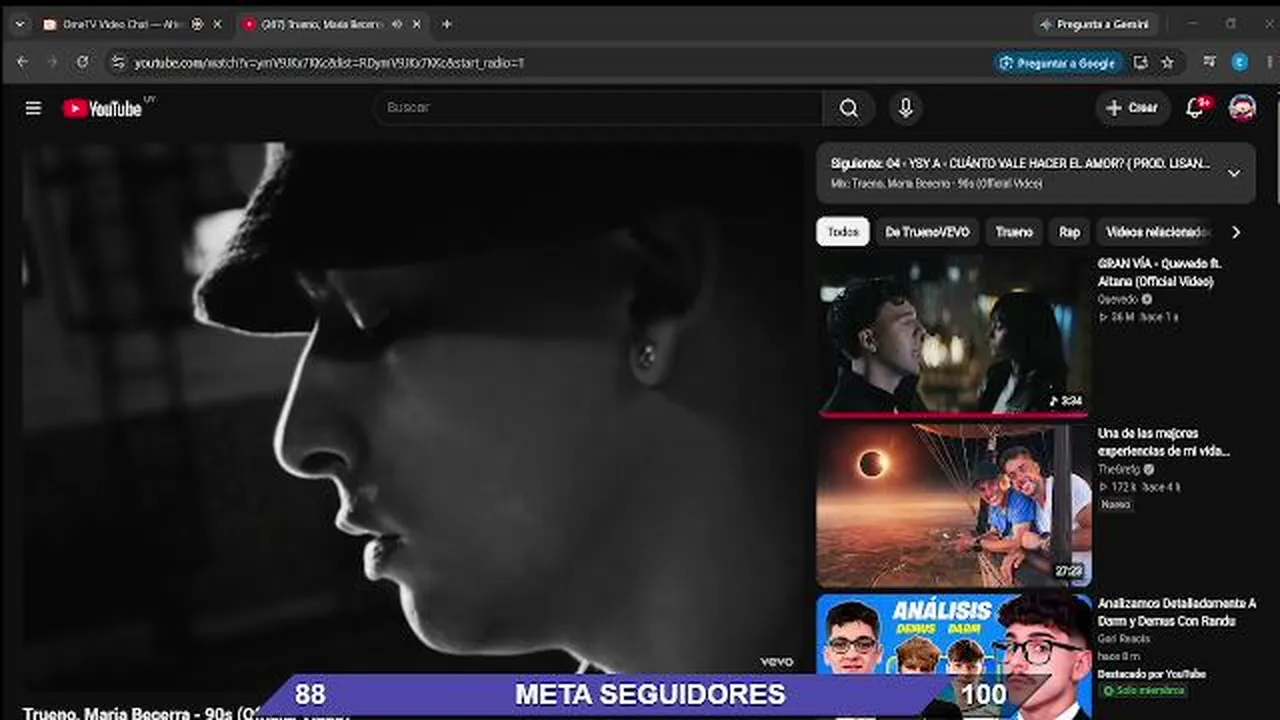Filter by the Rap chip
The width and height of the screenshot is (1280, 720).
1069,232
